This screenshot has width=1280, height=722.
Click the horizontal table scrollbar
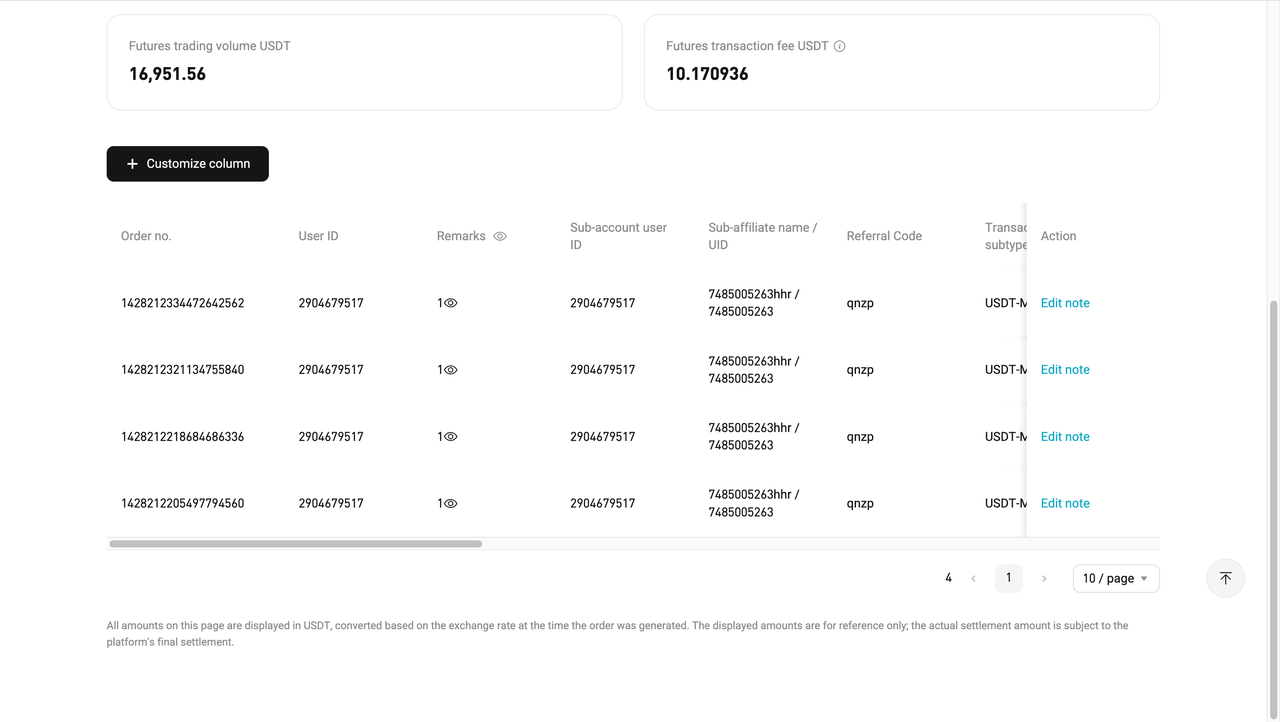tap(293, 543)
